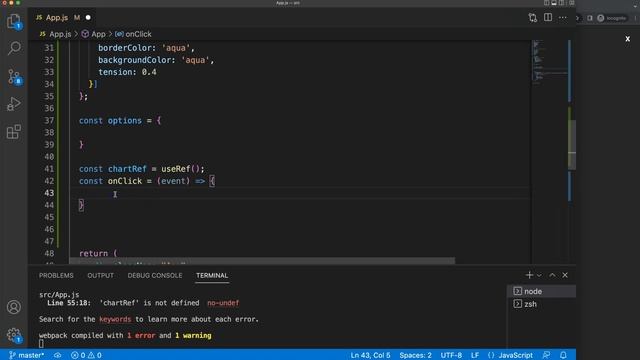Screen dimensions: 640x360
Task: Select the node terminal instance
Action: tap(541, 291)
